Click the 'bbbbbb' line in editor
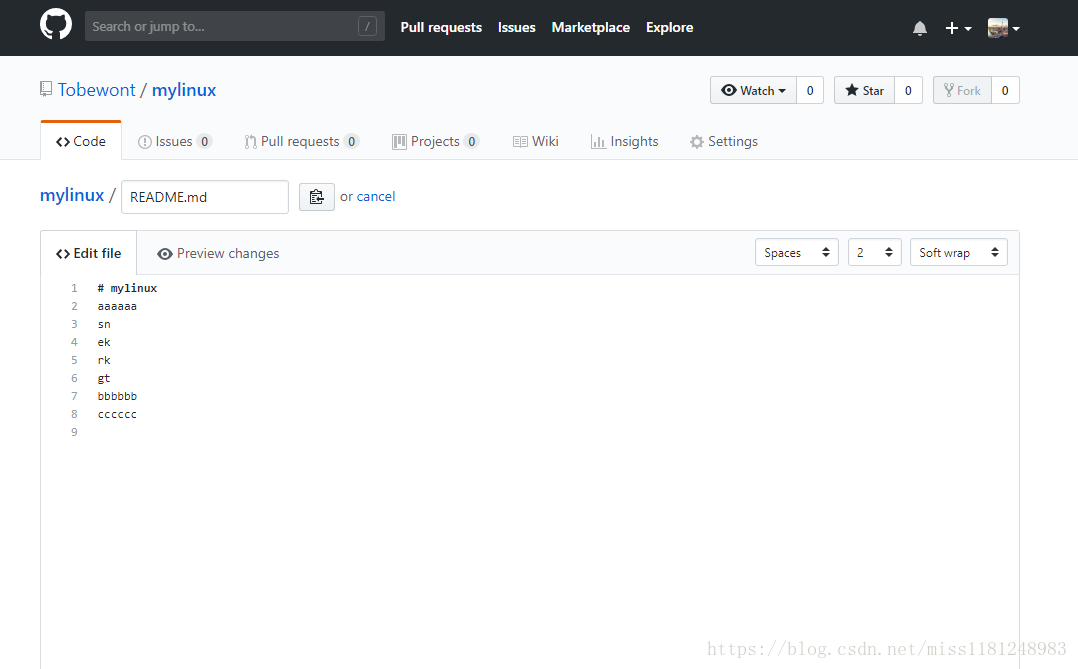Viewport: 1078px width, 669px height. [x=117, y=396]
